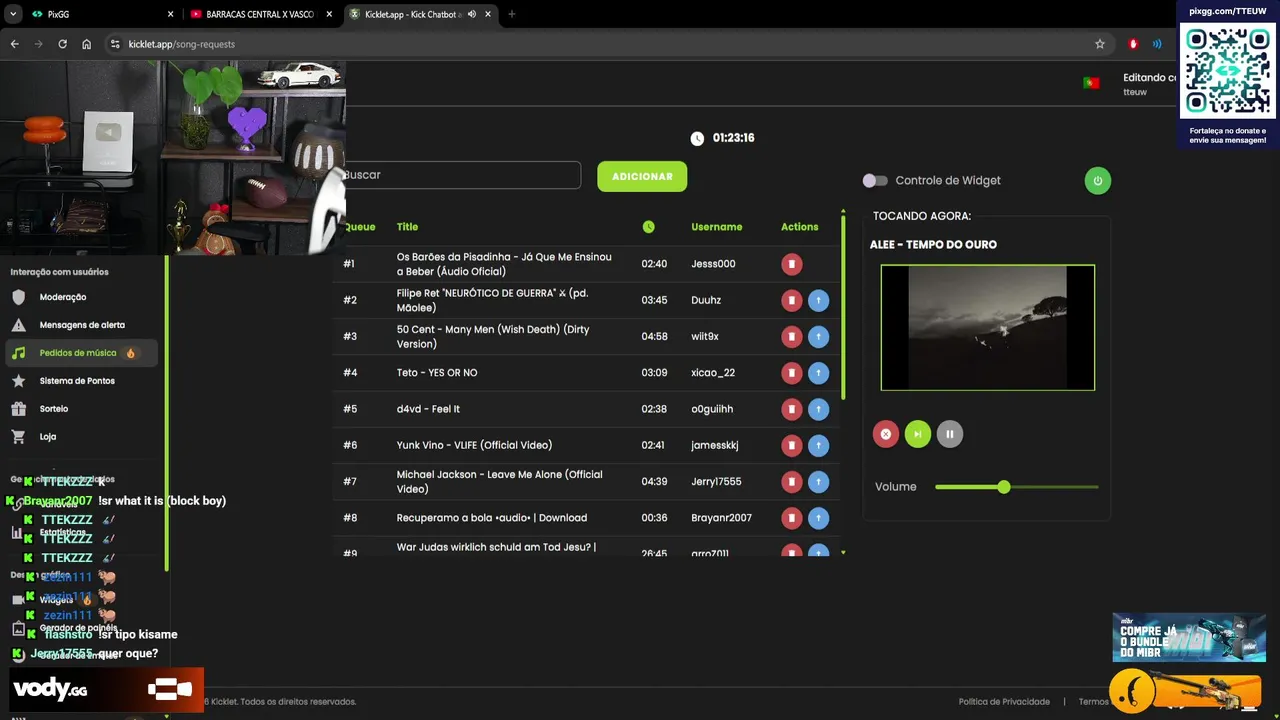1280x720 pixels.
Task: Click the Sistema de Pontos star icon
Action: click(x=18, y=381)
